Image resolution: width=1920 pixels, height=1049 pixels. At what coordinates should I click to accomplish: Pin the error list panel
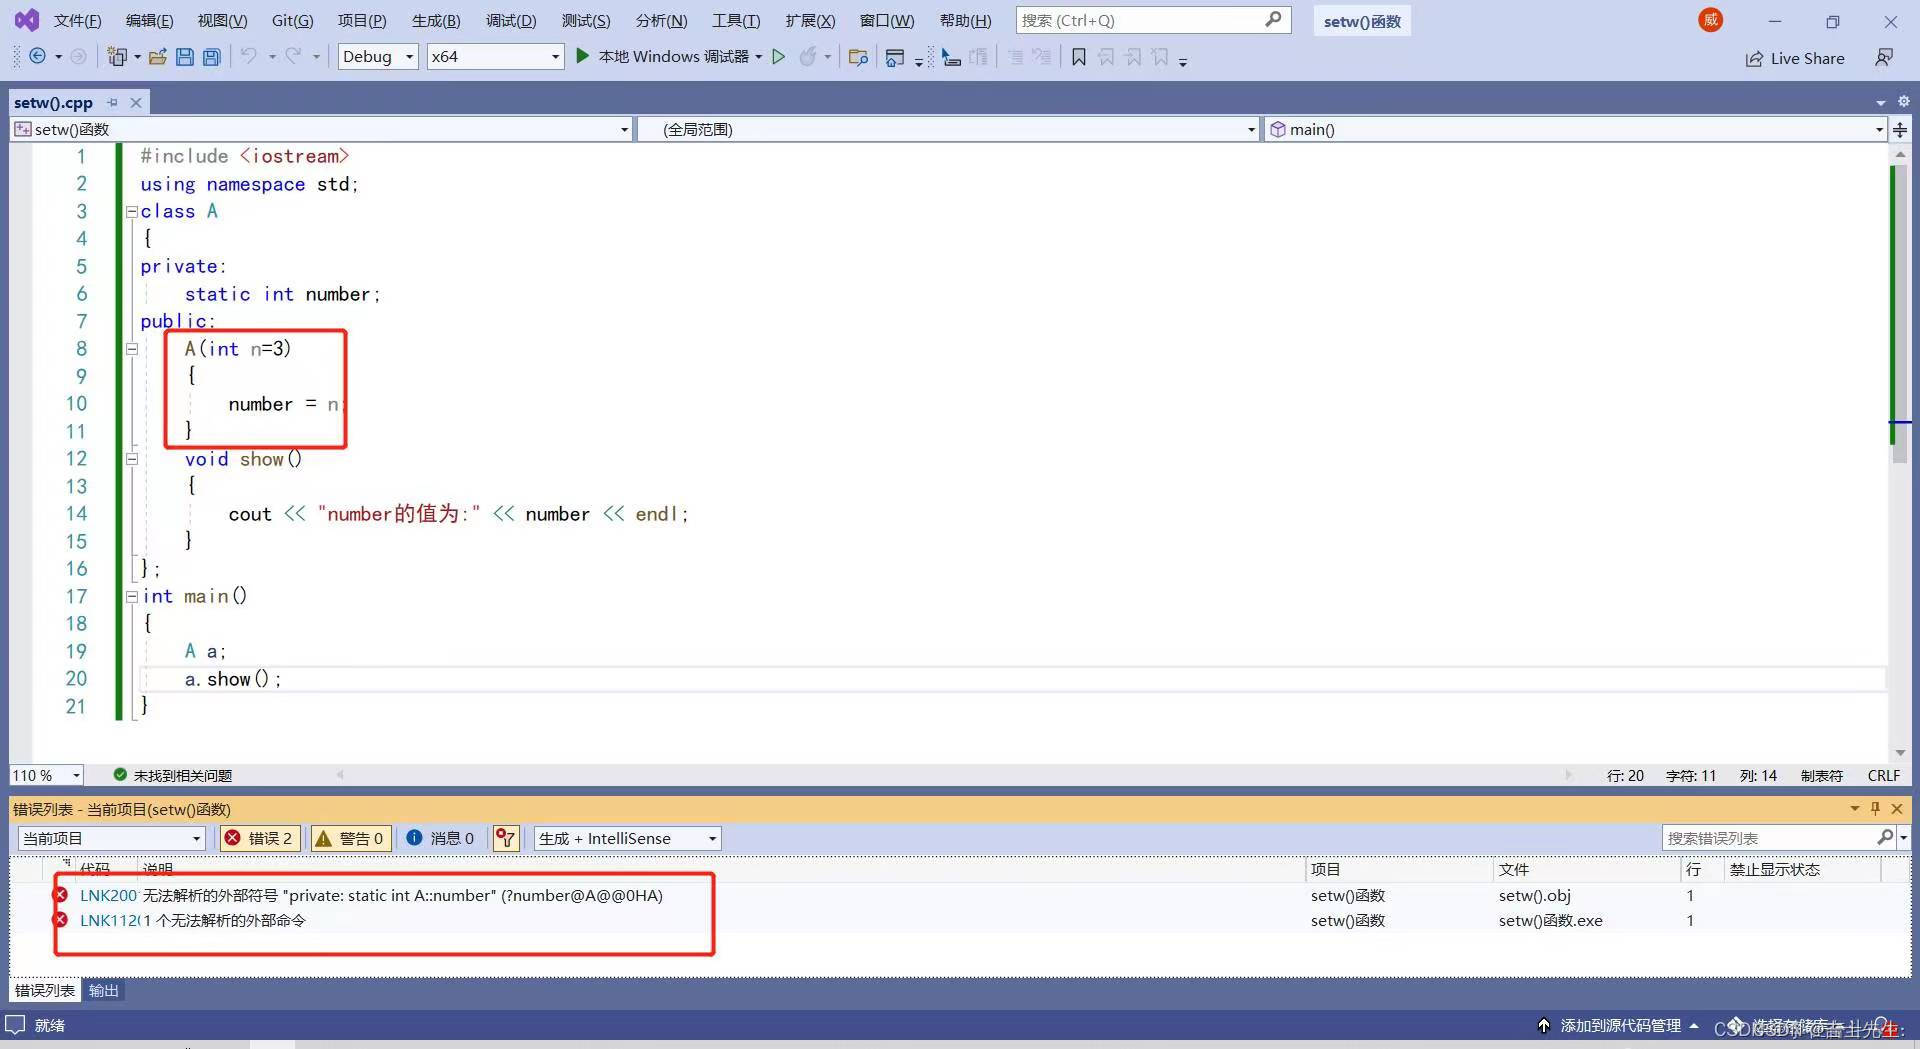1875,808
